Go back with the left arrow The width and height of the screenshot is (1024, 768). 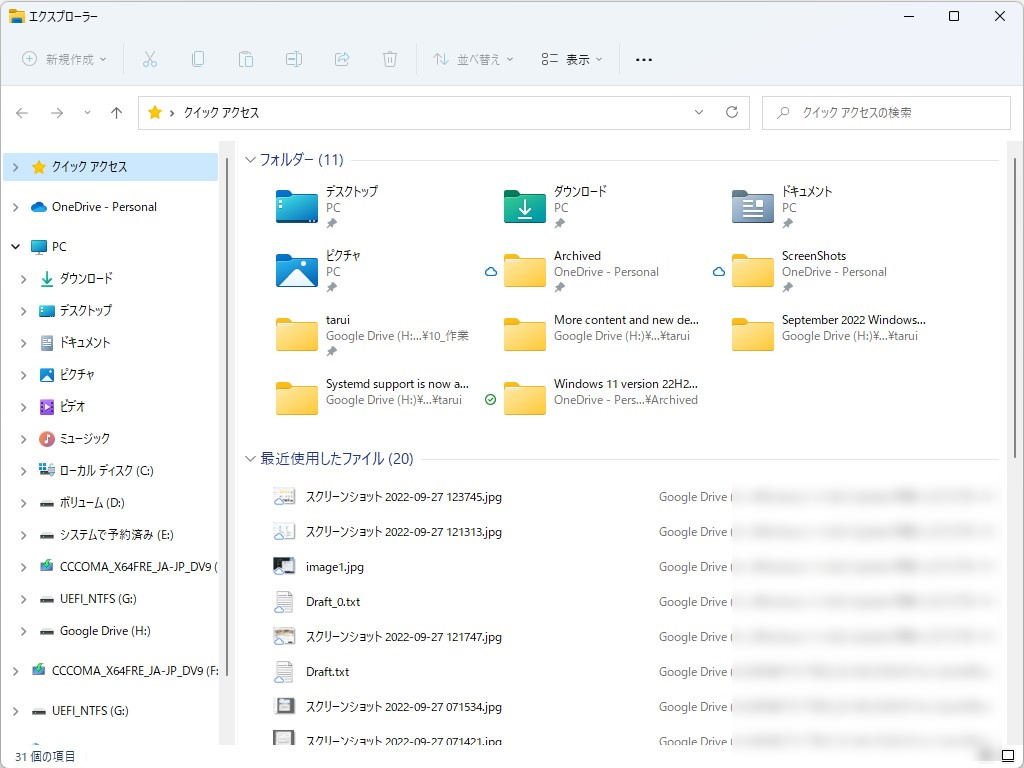(x=22, y=113)
